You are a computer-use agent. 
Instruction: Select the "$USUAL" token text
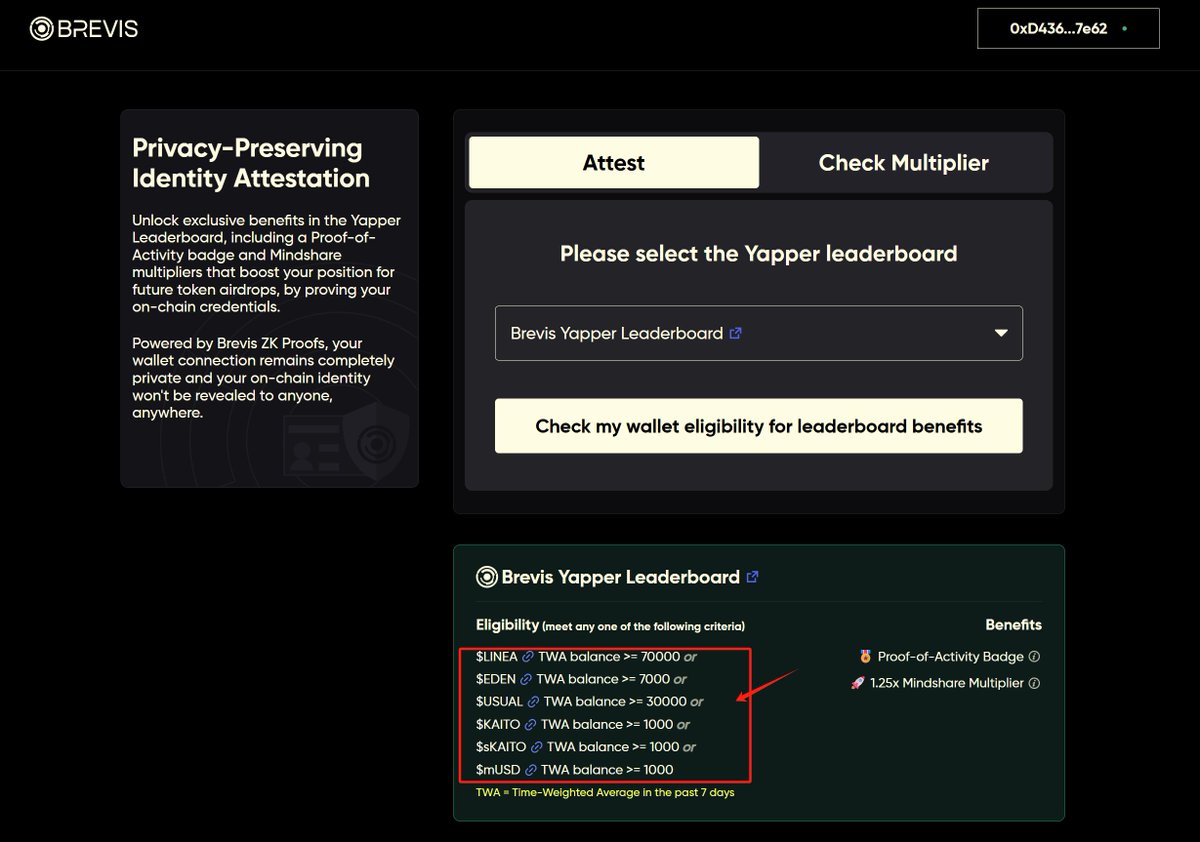pos(499,702)
